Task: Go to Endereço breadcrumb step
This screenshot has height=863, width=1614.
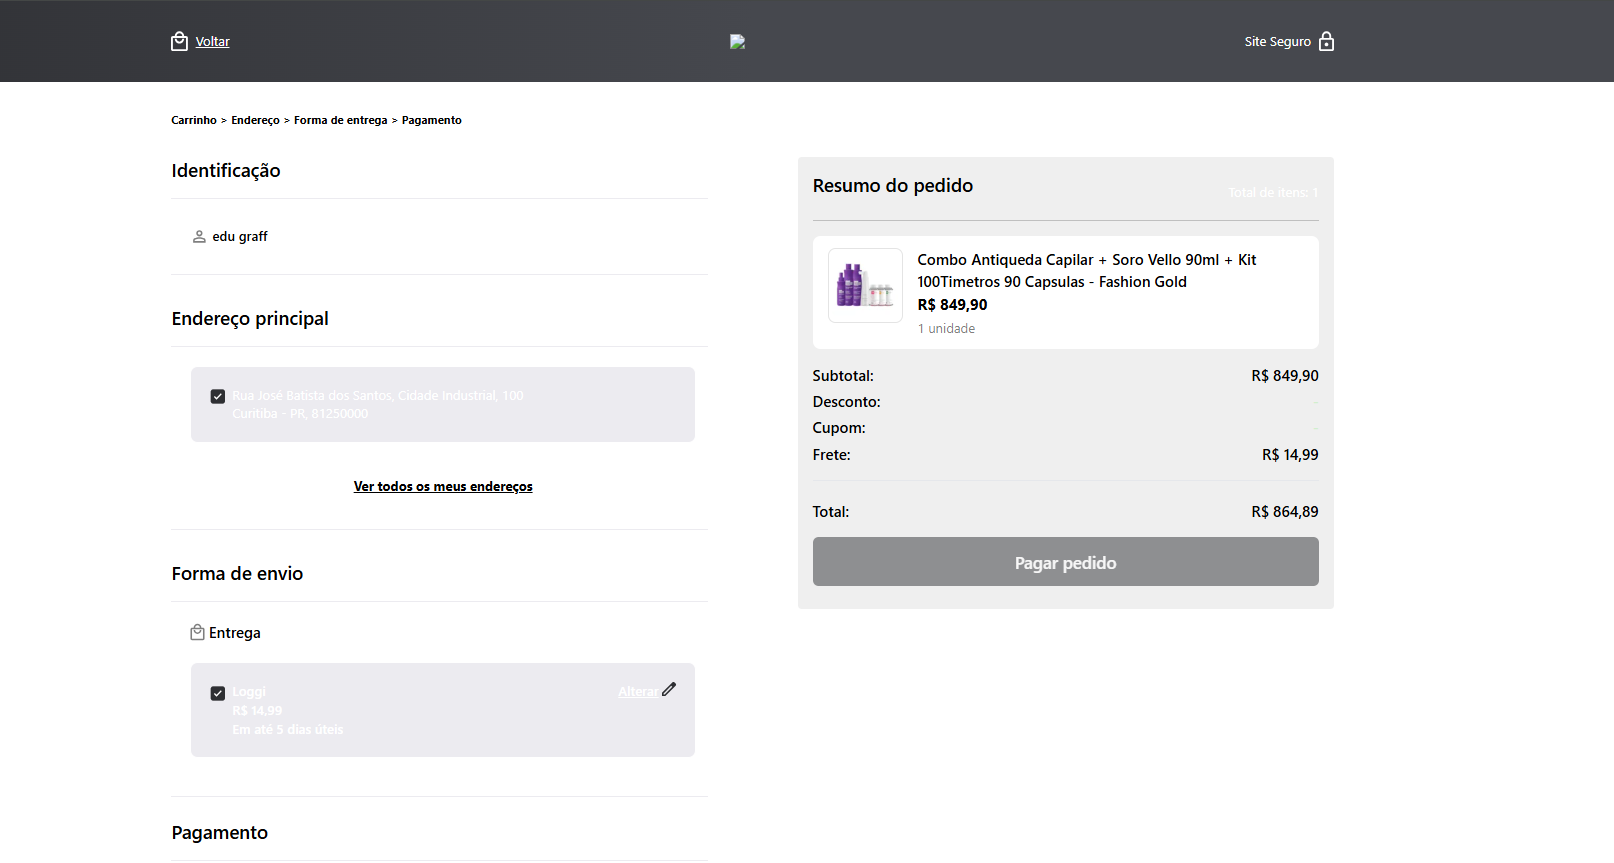Action: click(255, 120)
